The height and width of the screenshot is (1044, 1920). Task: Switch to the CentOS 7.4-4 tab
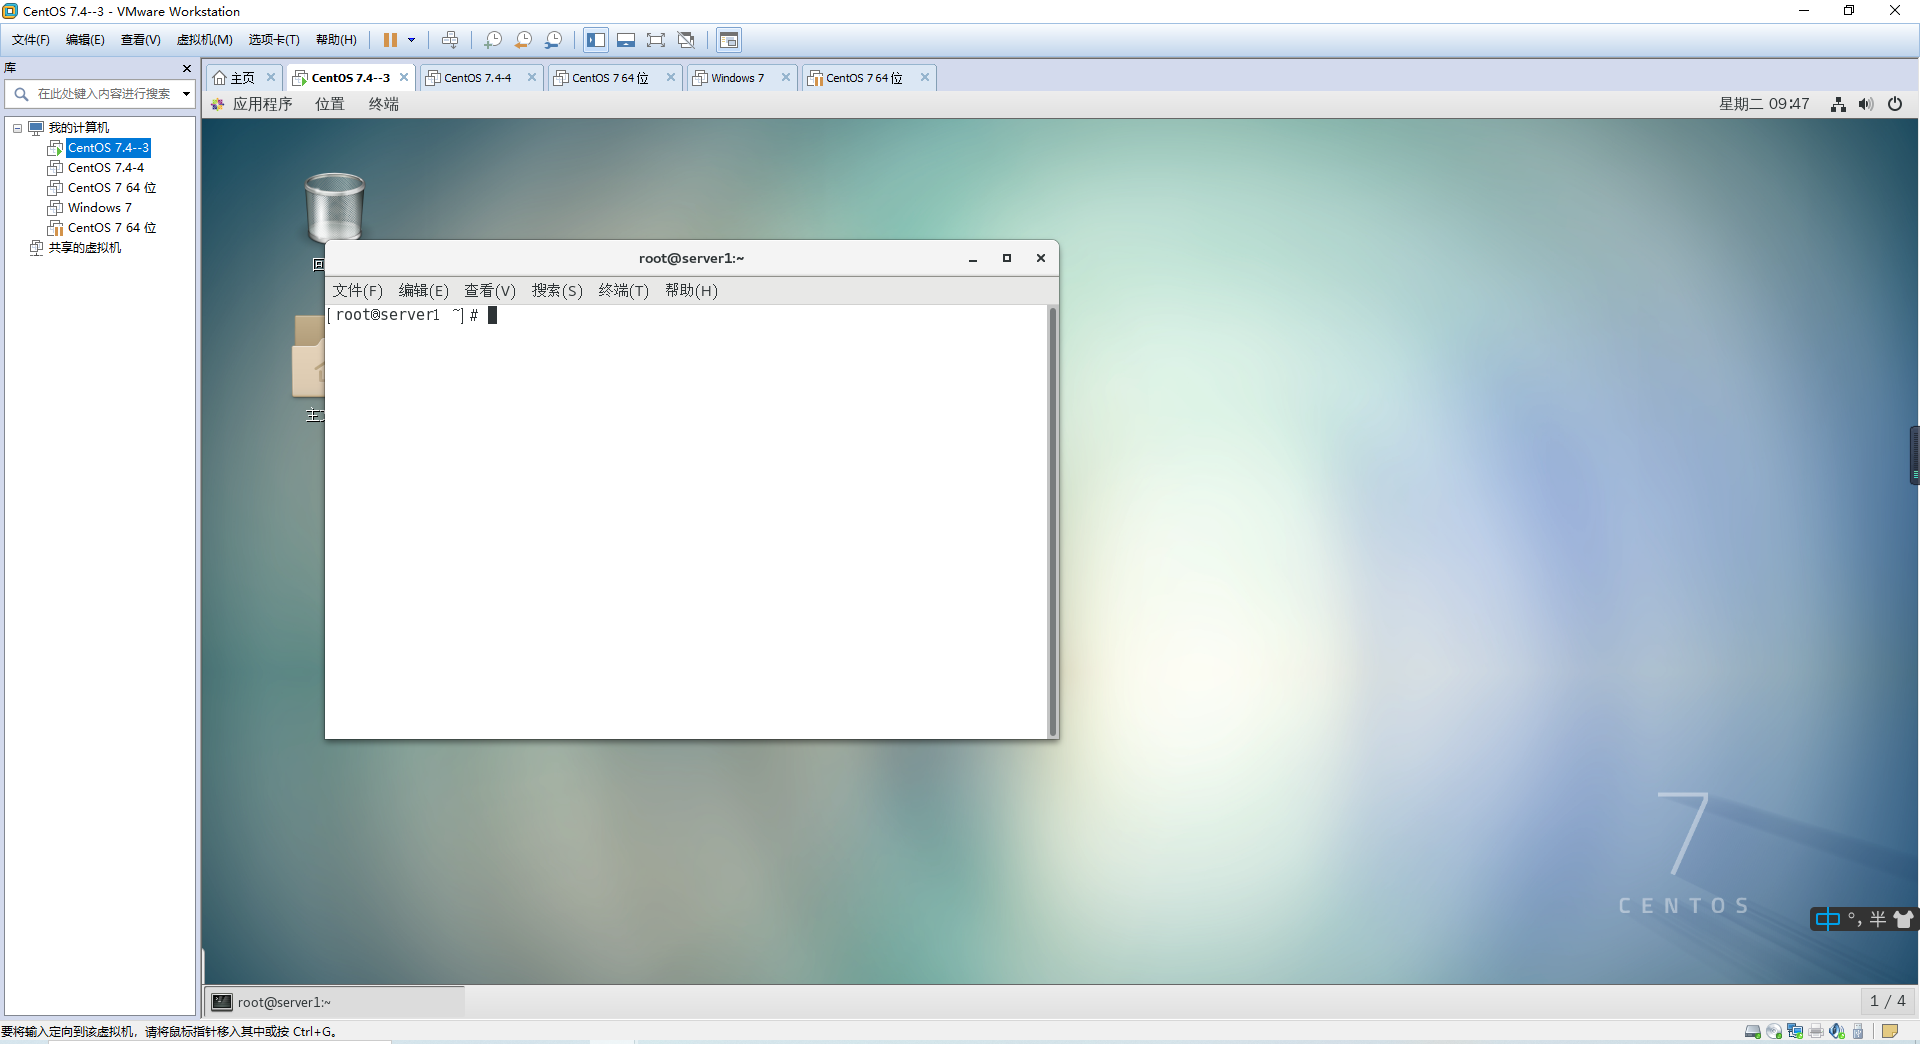pyautogui.click(x=478, y=78)
